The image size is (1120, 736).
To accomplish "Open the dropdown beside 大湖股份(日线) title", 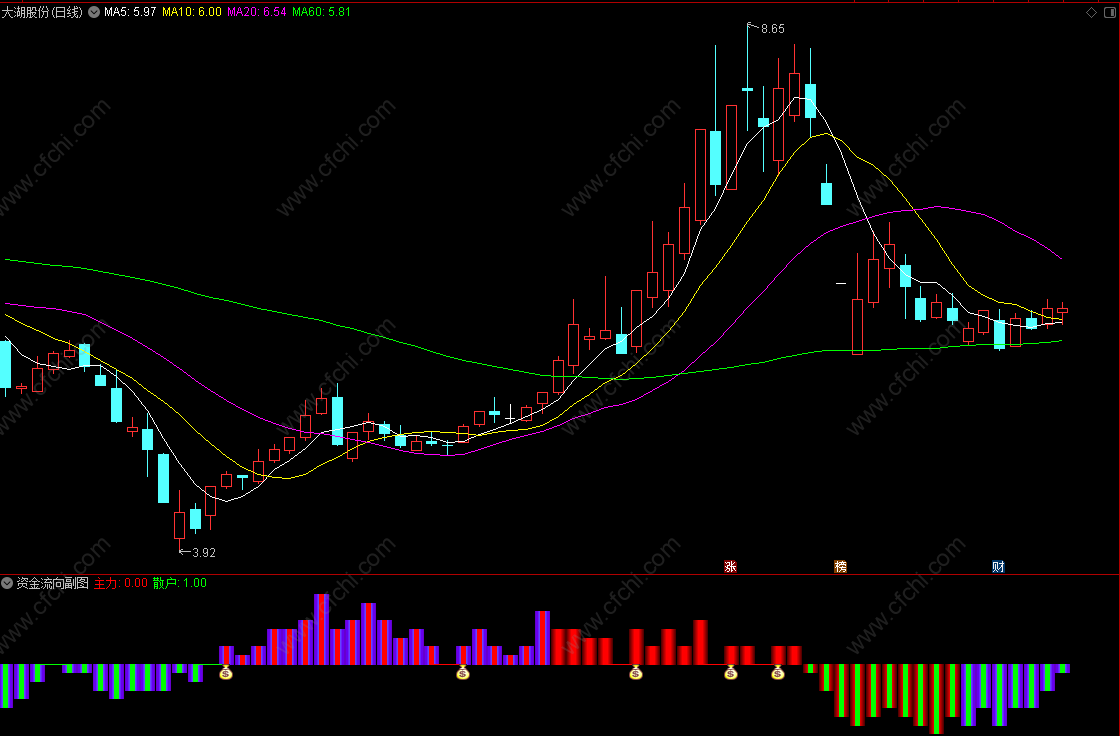I will pos(94,12).
